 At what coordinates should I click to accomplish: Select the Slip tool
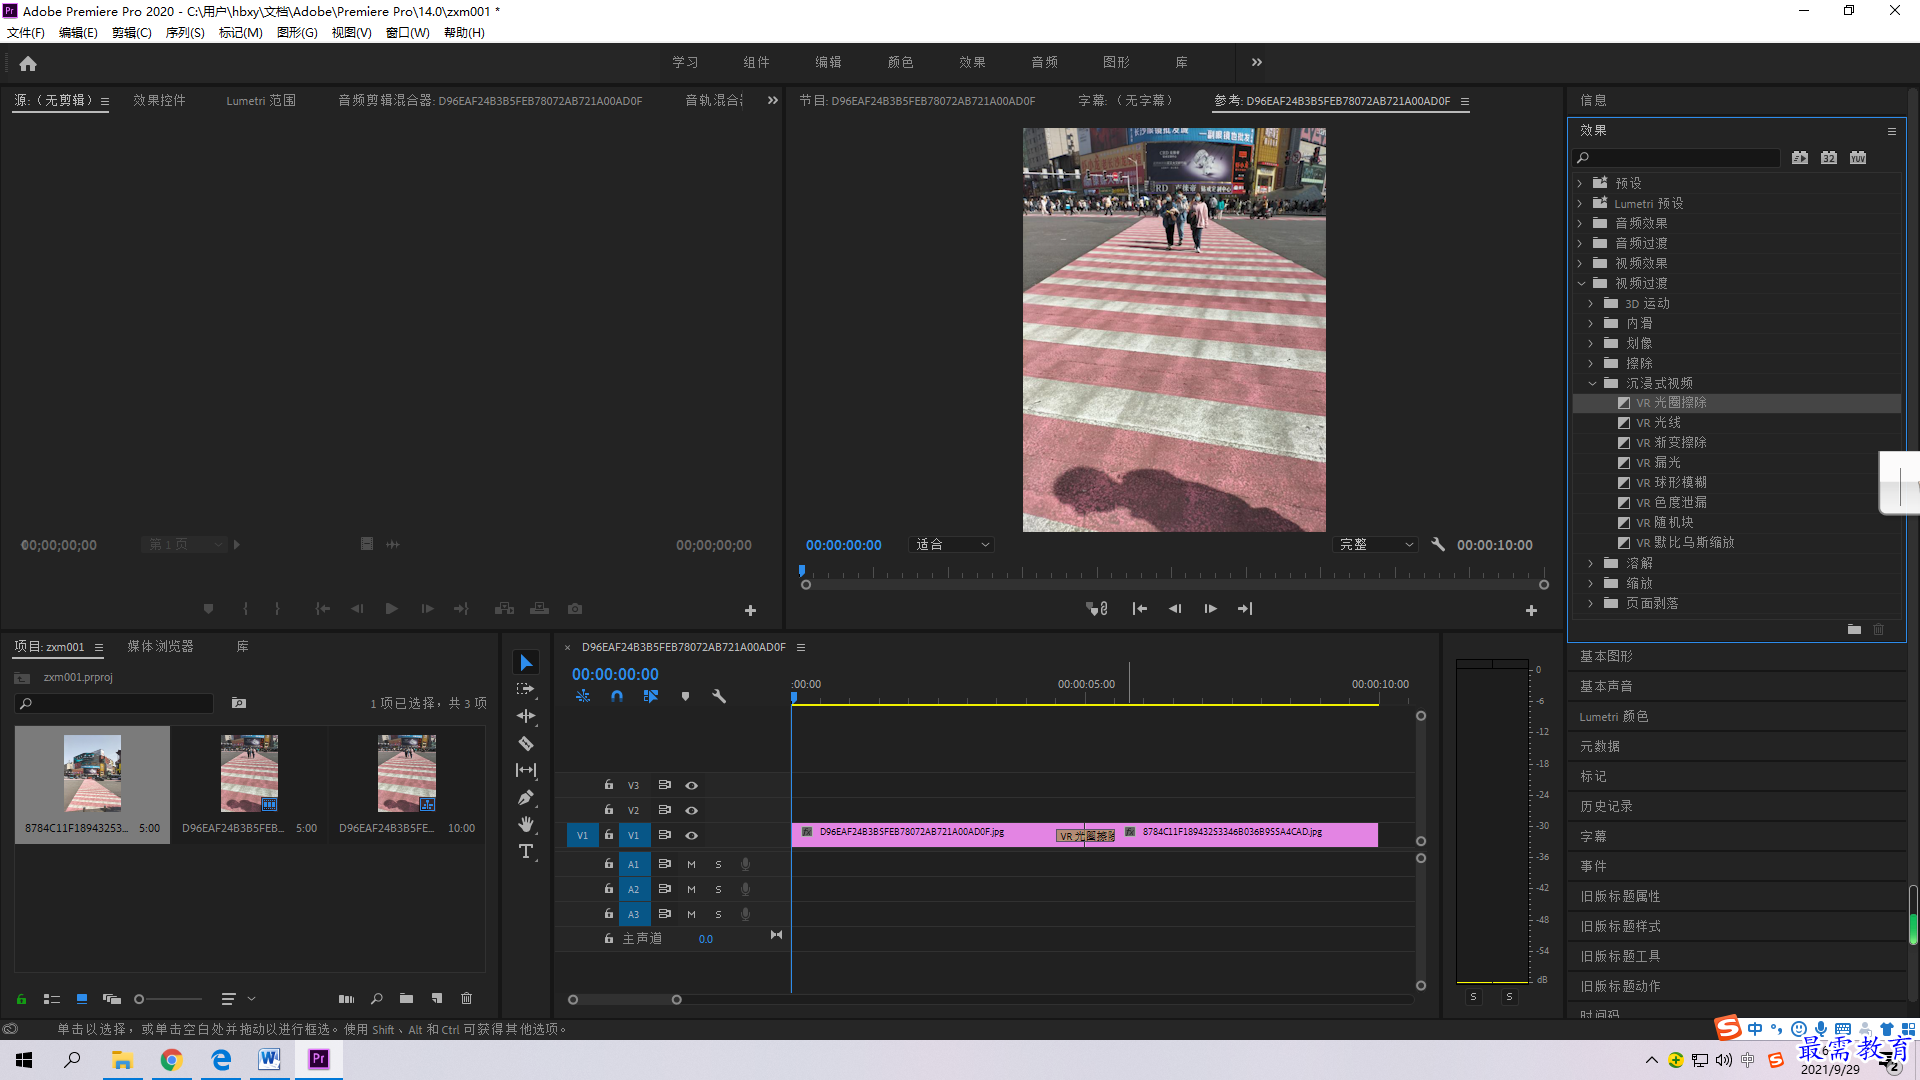point(526,770)
